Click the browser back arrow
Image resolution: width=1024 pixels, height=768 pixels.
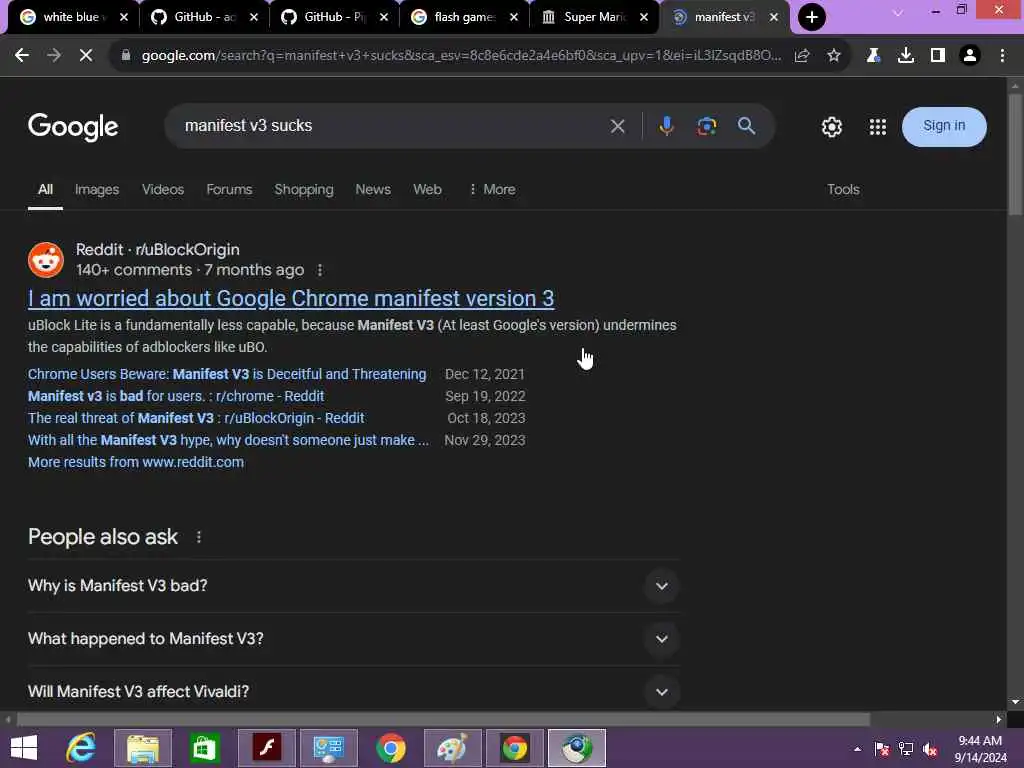(22, 56)
